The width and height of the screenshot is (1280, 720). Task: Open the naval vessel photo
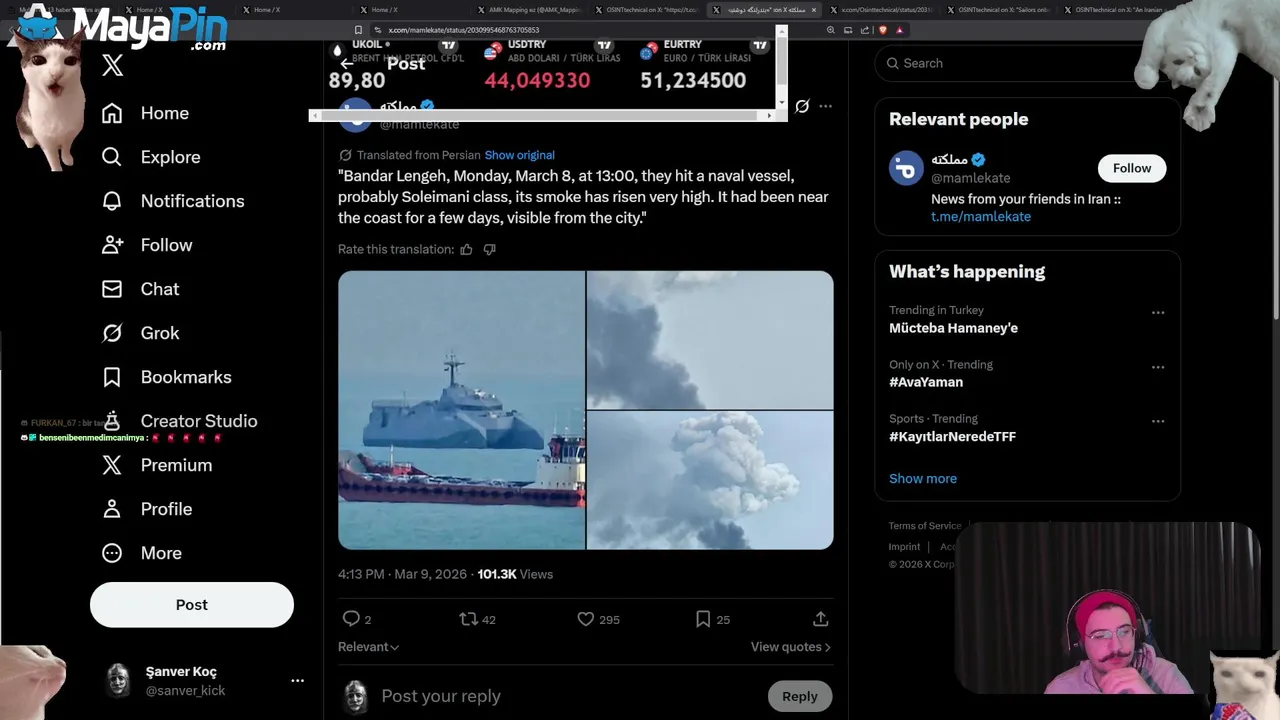click(x=461, y=410)
